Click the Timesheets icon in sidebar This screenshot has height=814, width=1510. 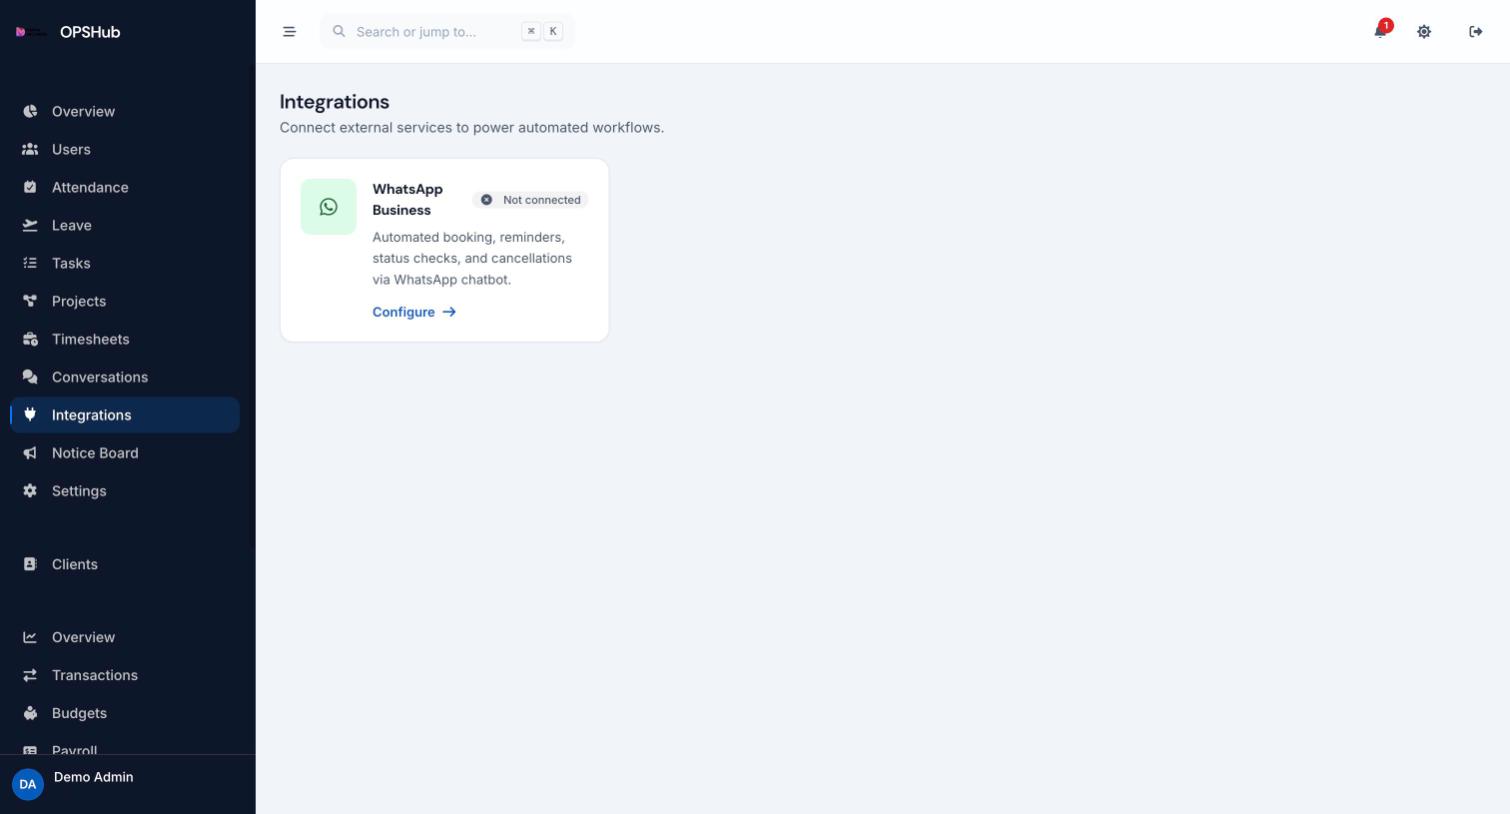click(30, 339)
